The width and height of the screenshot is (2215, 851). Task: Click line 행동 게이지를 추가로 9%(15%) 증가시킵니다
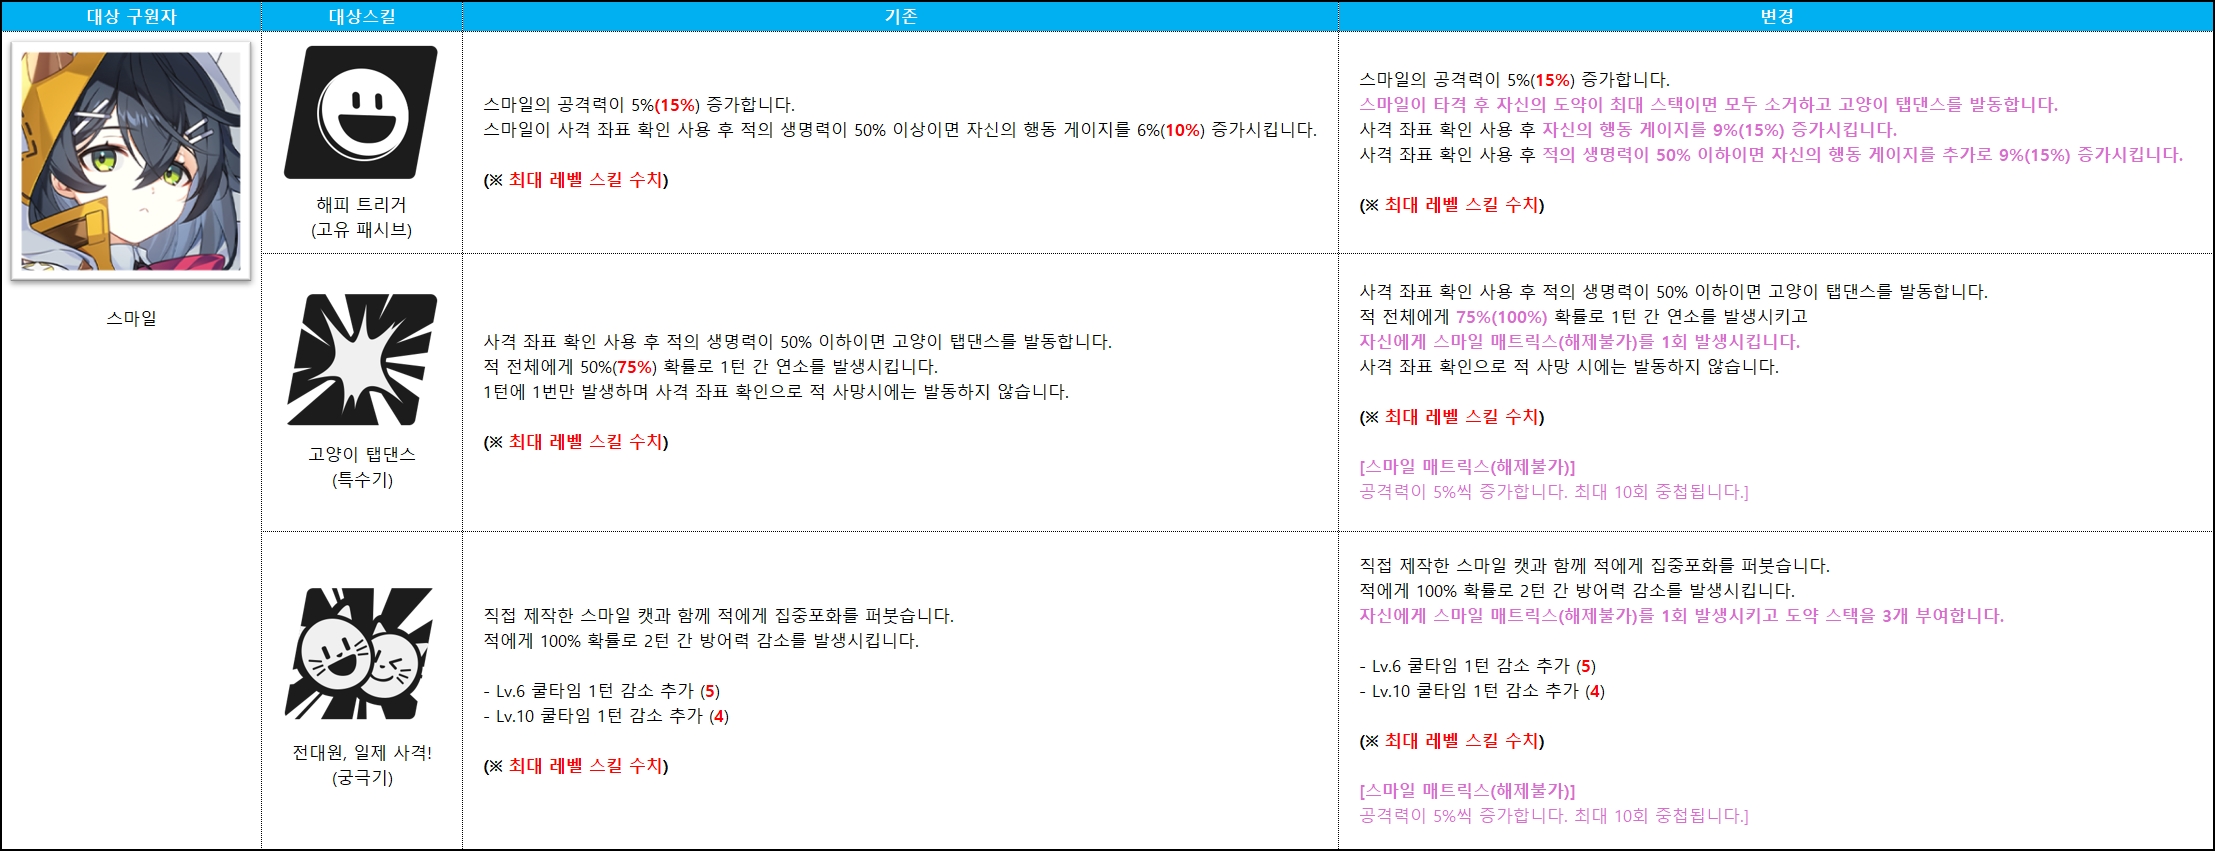click(1771, 155)
